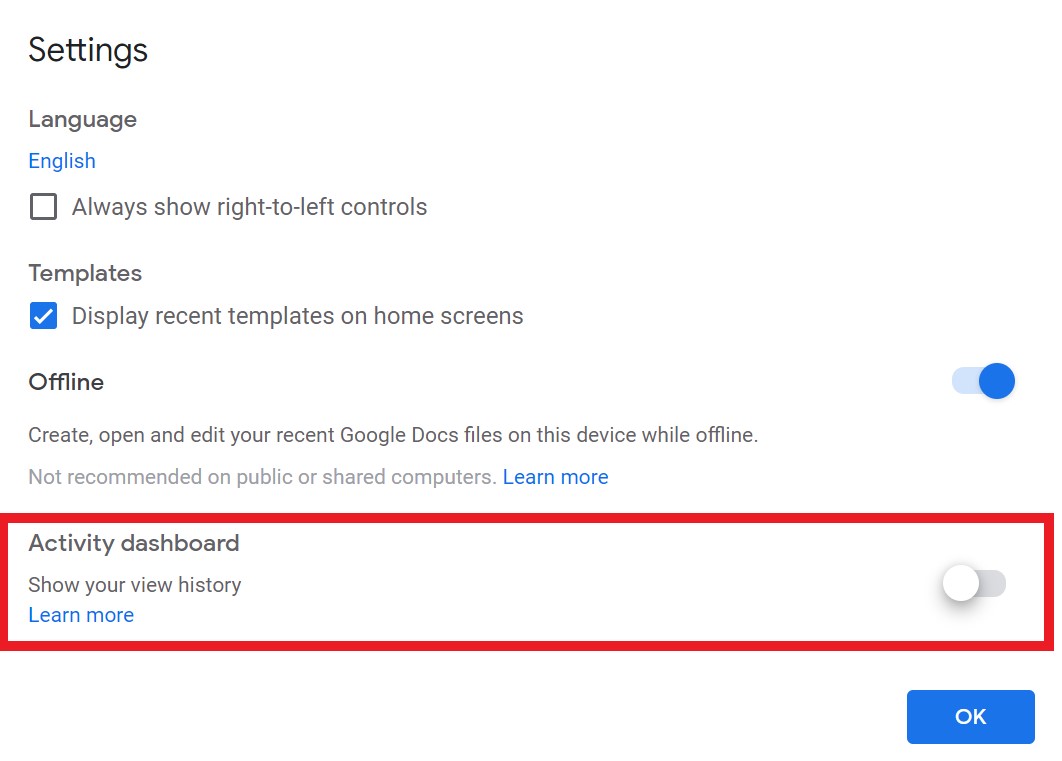Enable Always show right-to-left controls checkbox
The image size is (1062, 761).
click(43, 207)
